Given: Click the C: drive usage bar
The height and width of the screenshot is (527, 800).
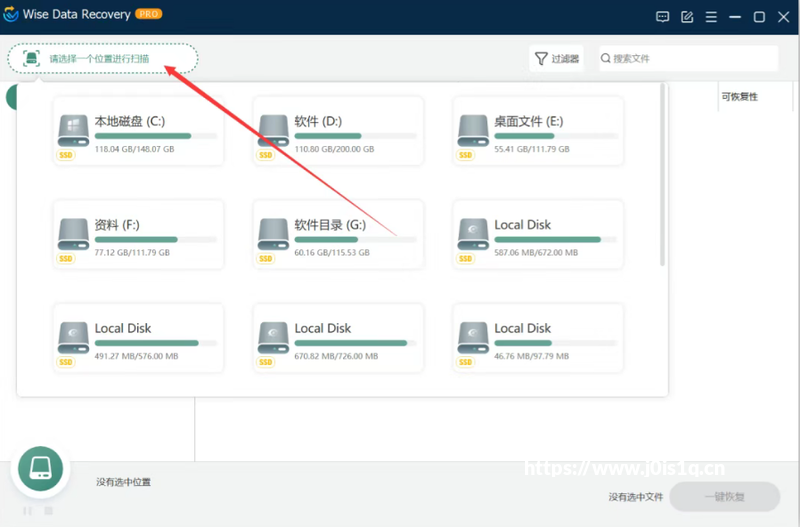Looking at the screenshot, I should [x=156, y=136].
